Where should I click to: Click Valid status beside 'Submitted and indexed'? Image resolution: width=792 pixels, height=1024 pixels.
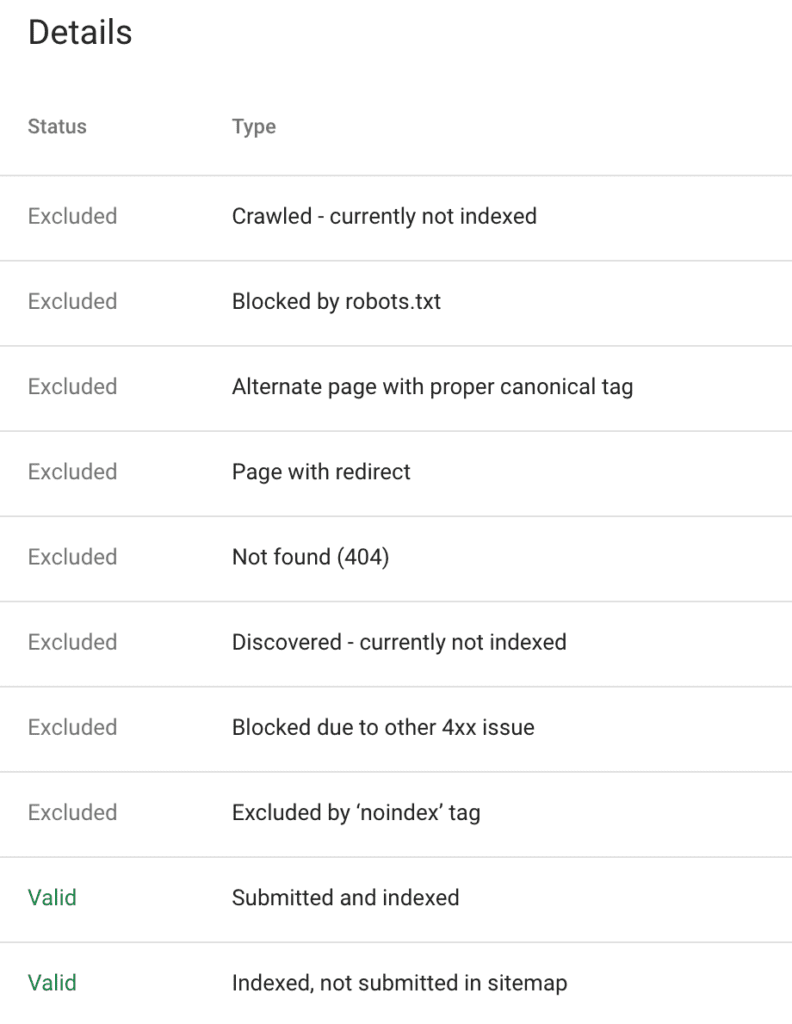pos(52,897)
